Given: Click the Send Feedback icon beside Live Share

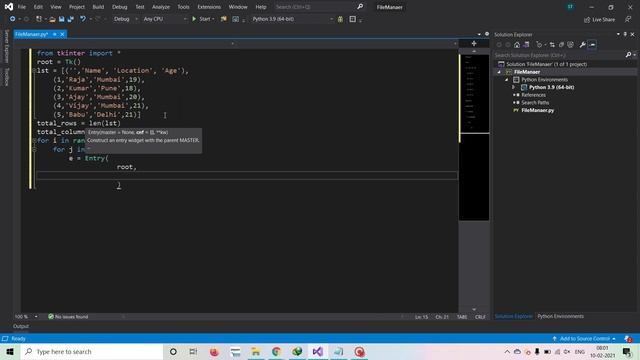Looking at the screenshot, I should (x=628, y=20).
